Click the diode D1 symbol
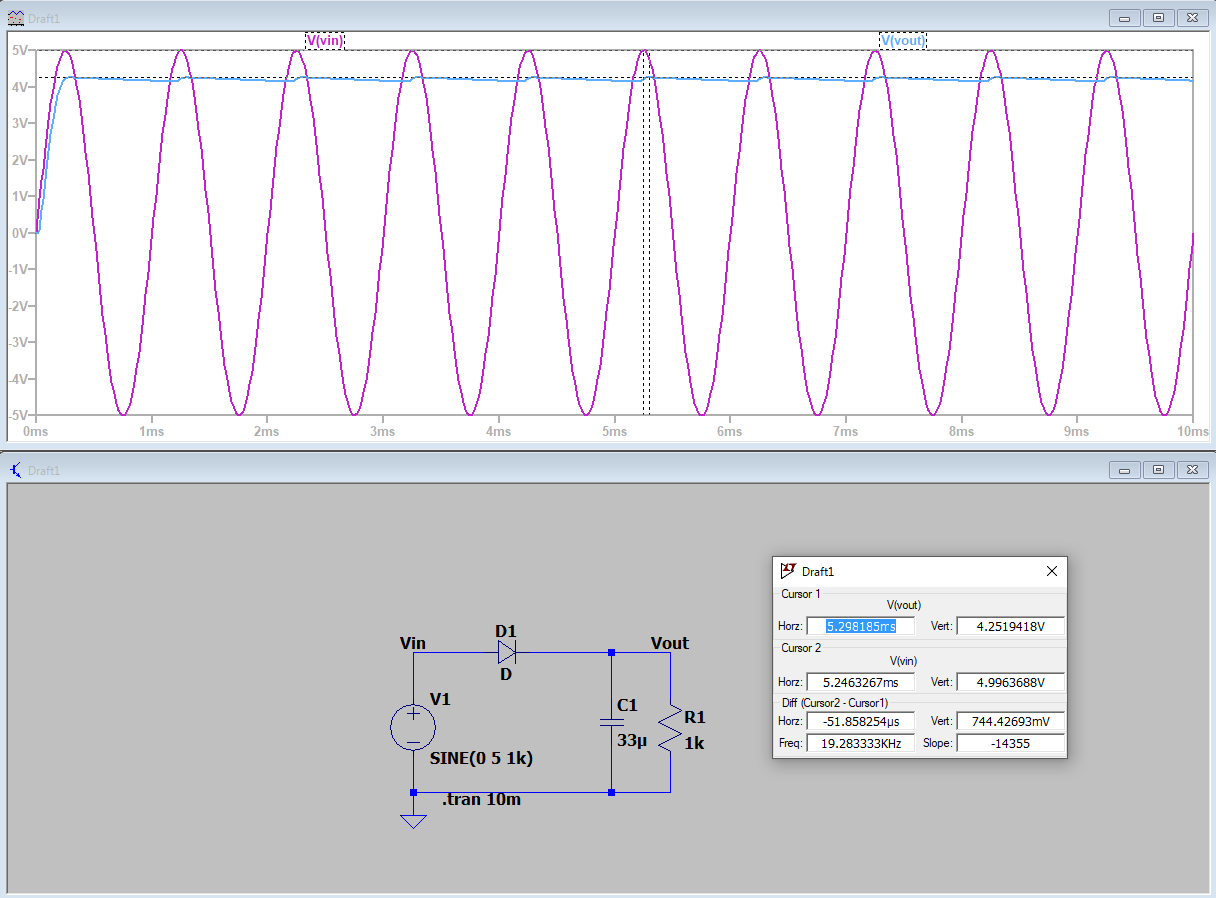 pos(506,653)
